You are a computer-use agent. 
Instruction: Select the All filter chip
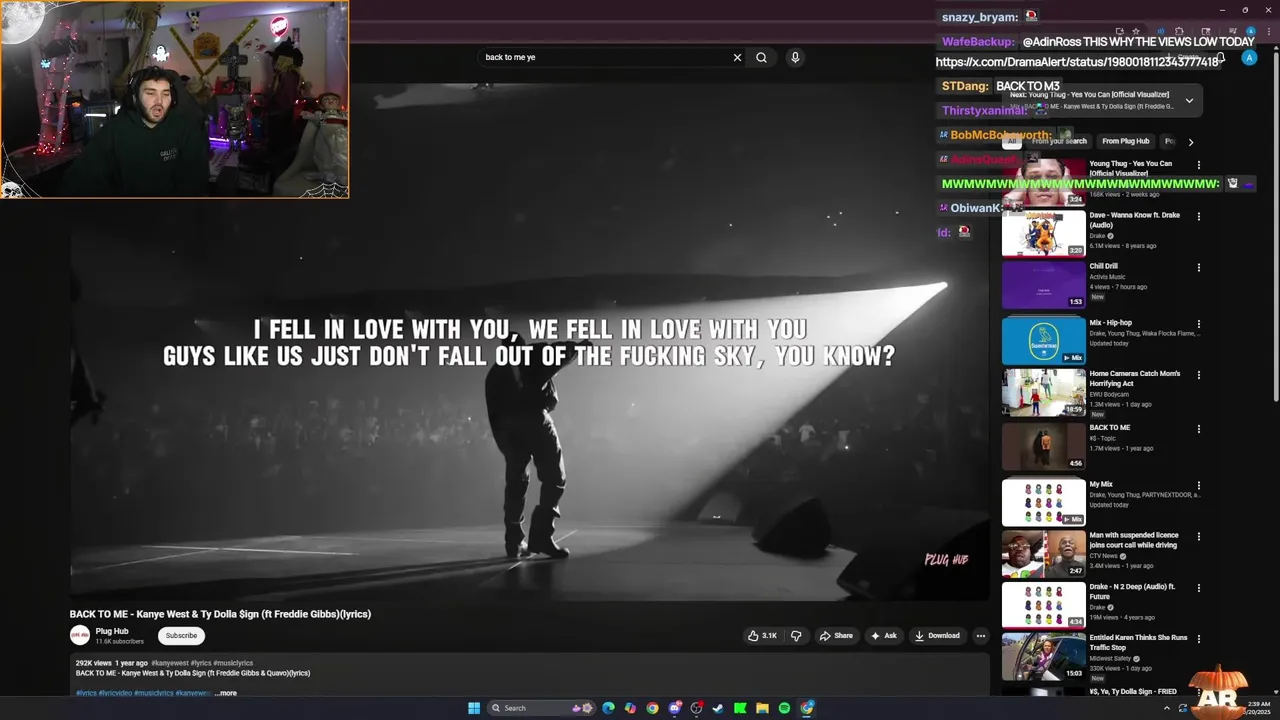tap(1011, 141)
